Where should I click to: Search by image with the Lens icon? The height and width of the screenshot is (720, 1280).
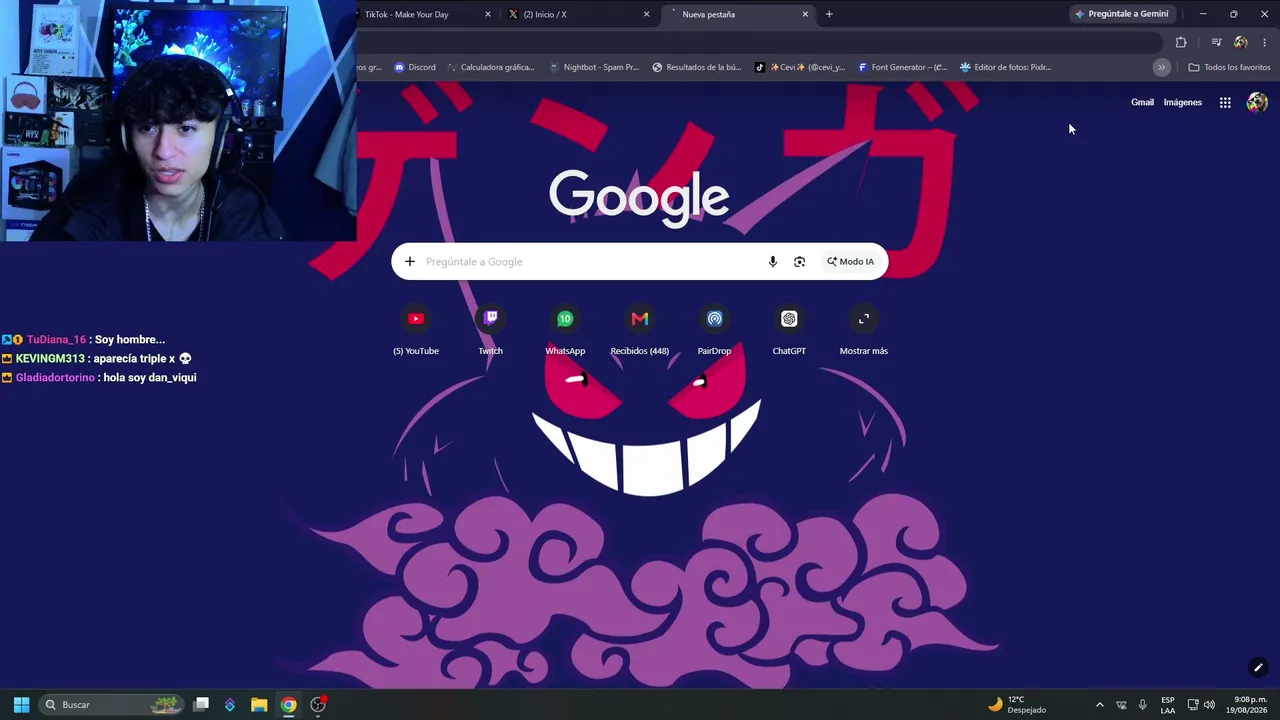pos(799,262)
